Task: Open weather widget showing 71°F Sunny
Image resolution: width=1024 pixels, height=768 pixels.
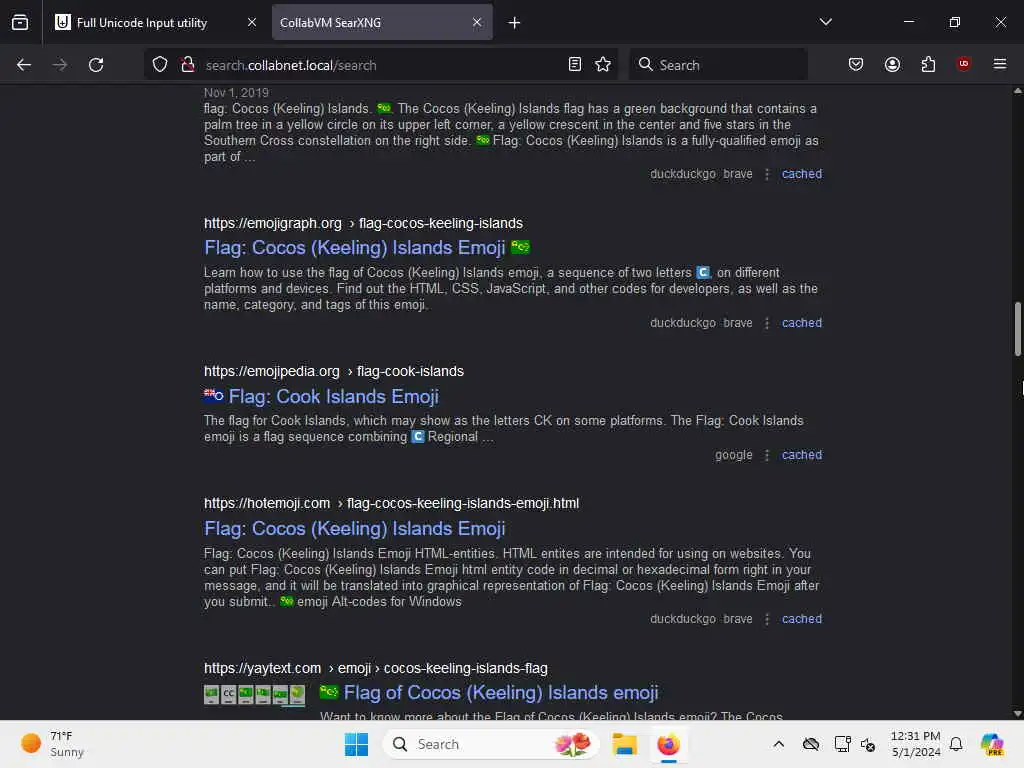Action: coord(52,744)
